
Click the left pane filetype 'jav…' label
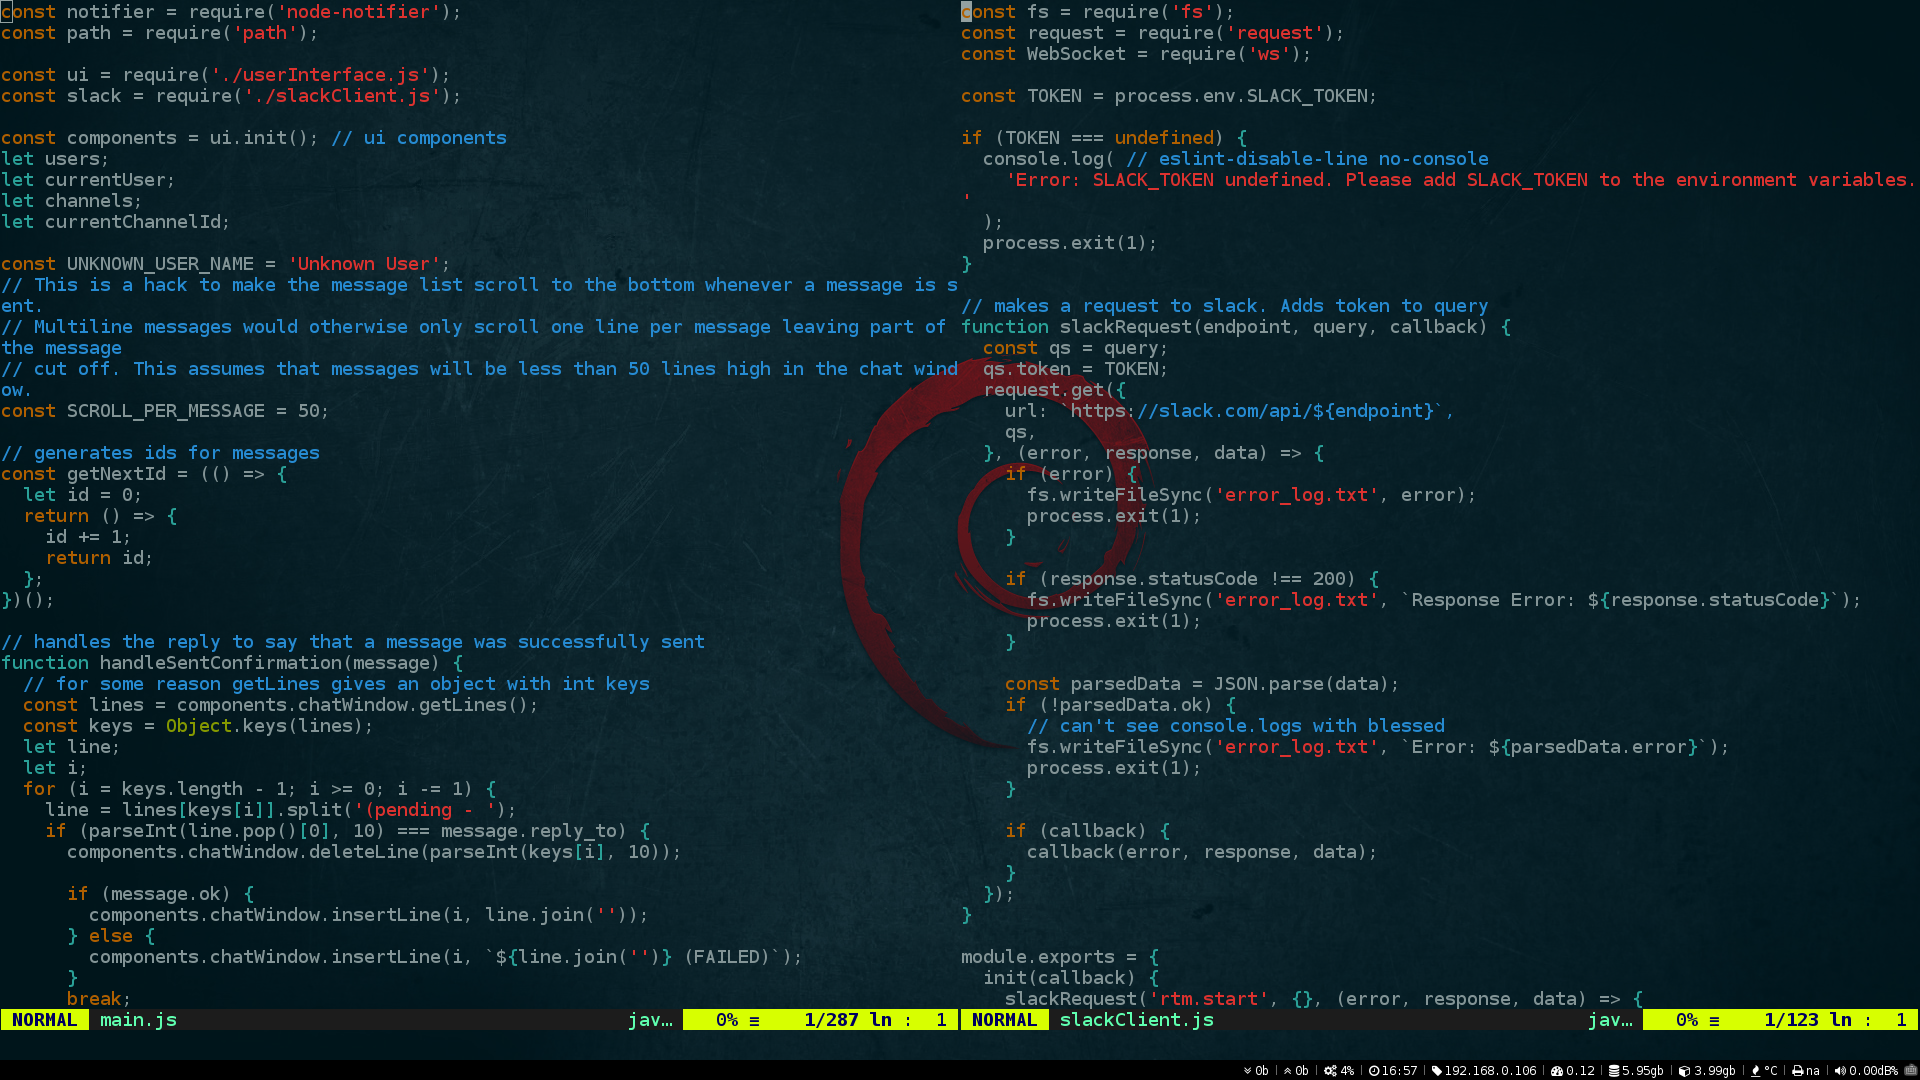pyautogui.click(x=650, y=1020)
